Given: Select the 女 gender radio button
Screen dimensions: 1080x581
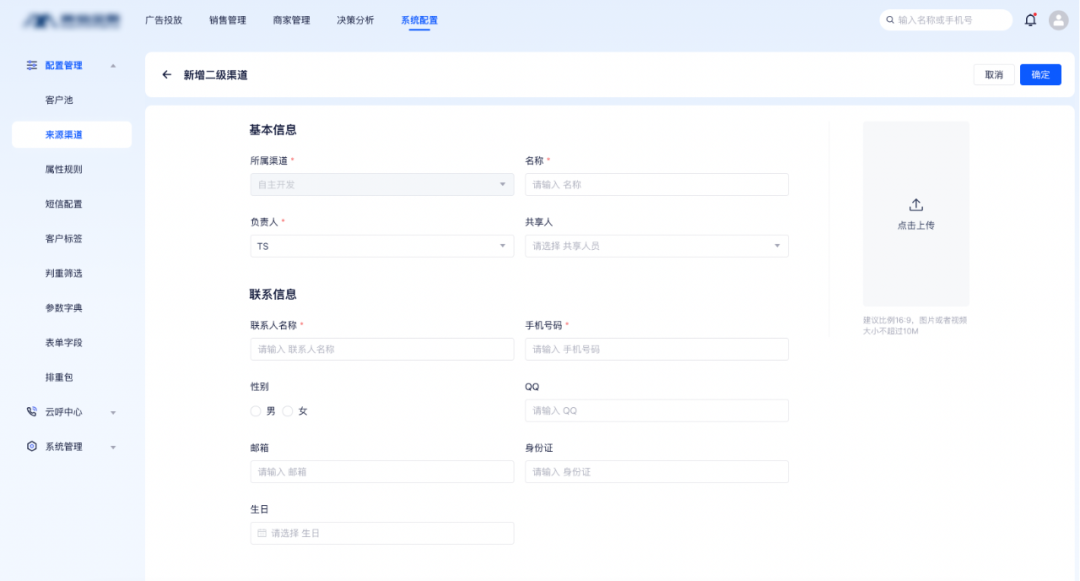Looking at the screenshot, I should click(x=290, y=409).
